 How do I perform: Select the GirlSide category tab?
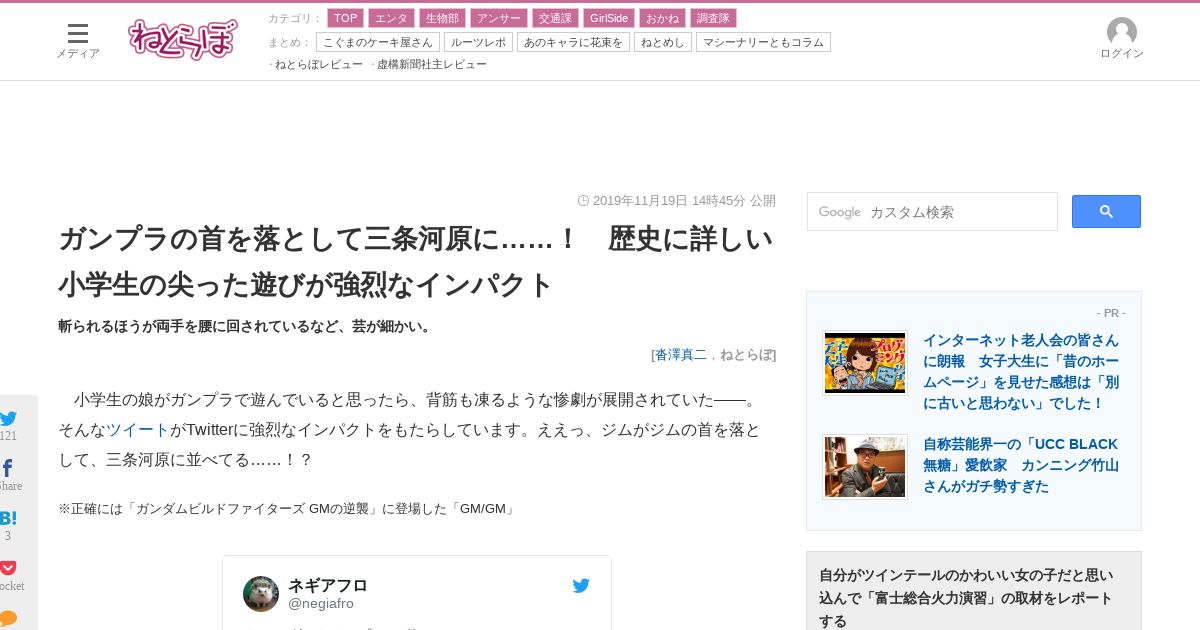tap(609, 18)
